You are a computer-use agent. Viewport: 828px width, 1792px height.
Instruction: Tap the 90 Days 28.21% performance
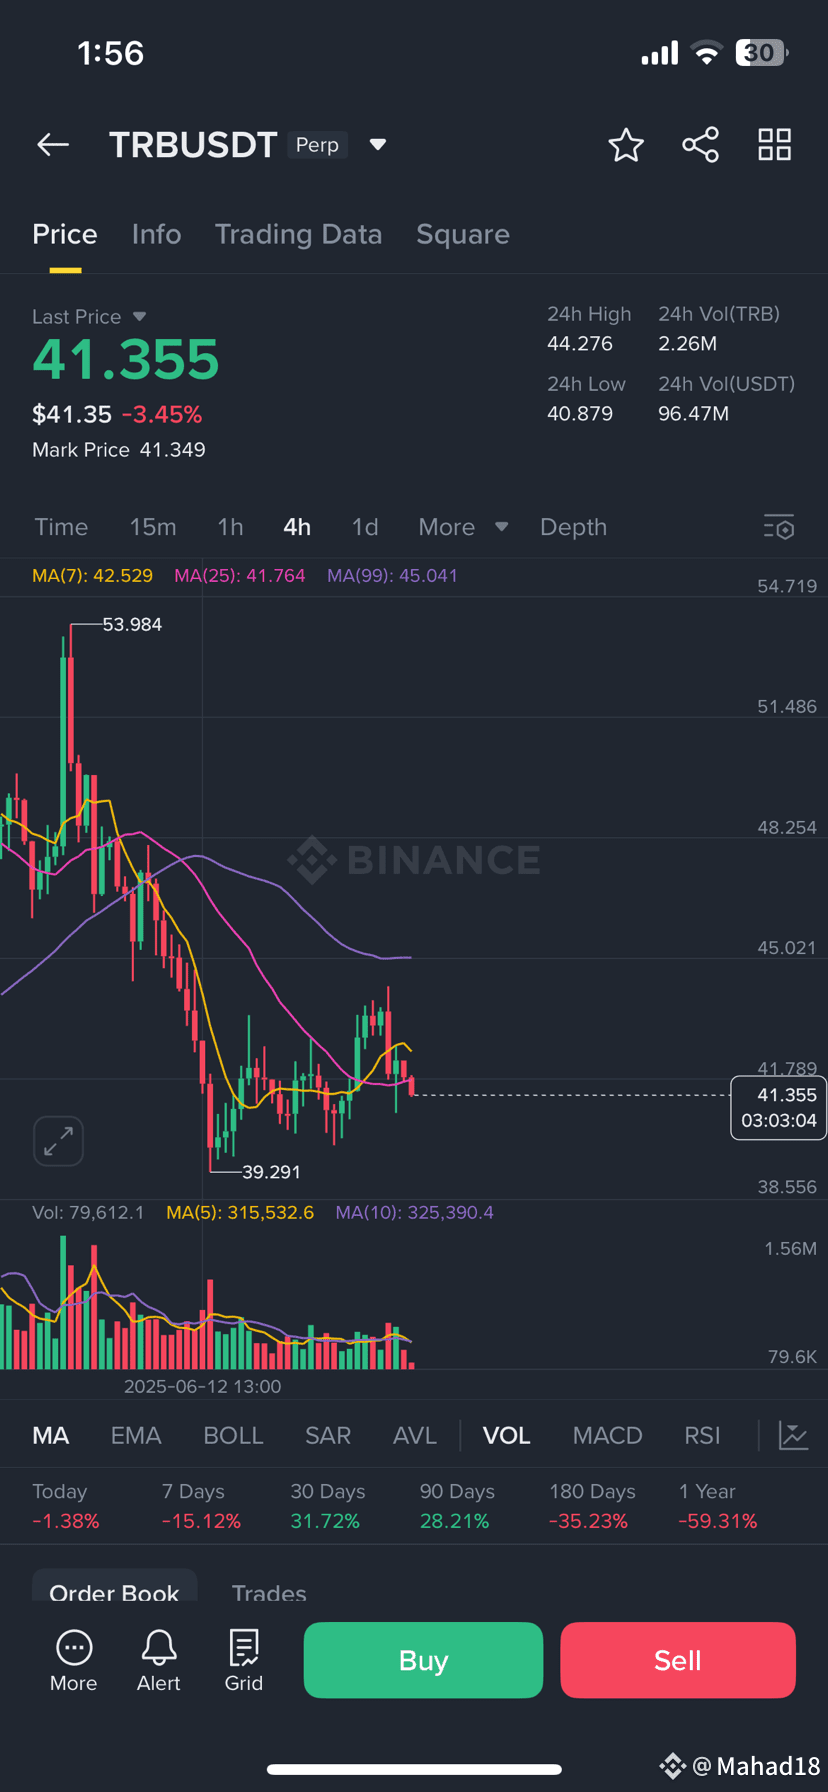click(x=457, y=1506)
